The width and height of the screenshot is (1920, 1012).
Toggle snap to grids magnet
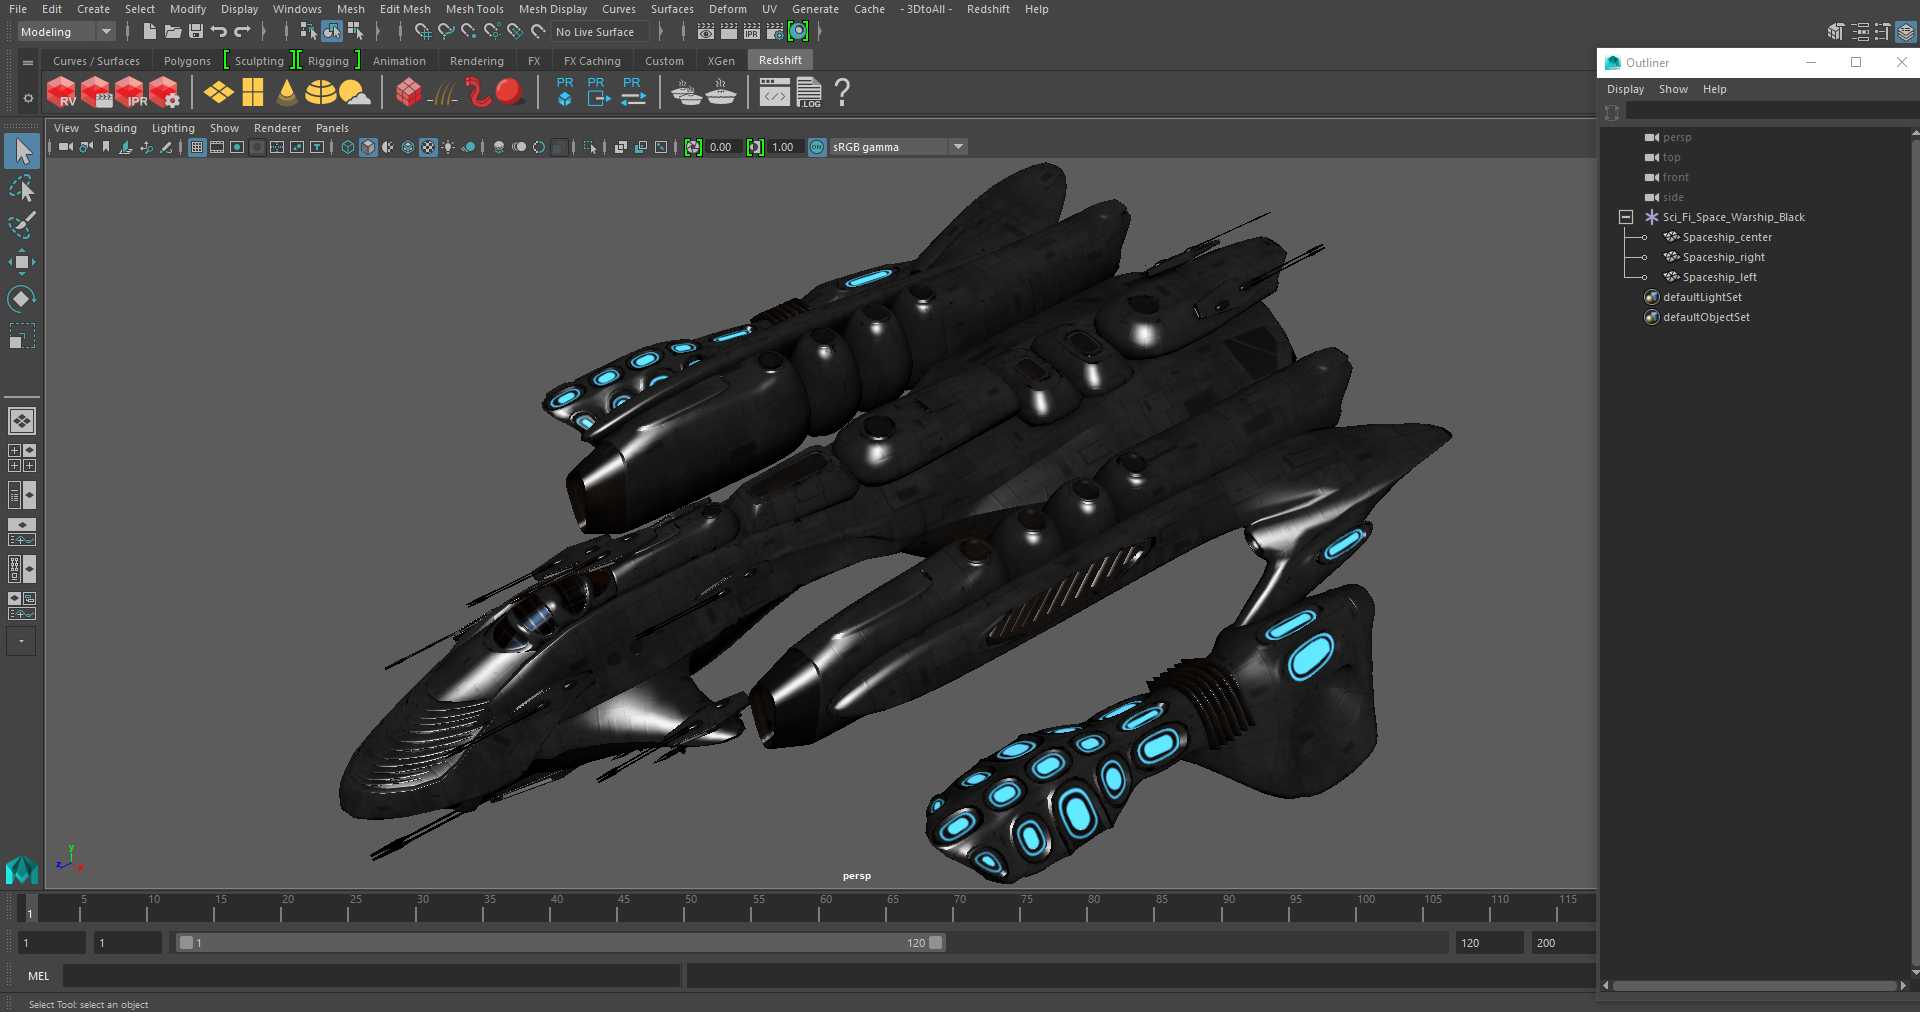[x=423, y=32]
